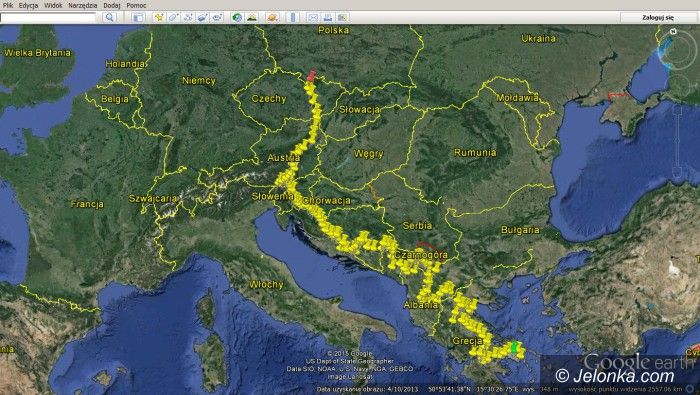
Task: Select the add polygon tool
Action: [174, 17]
